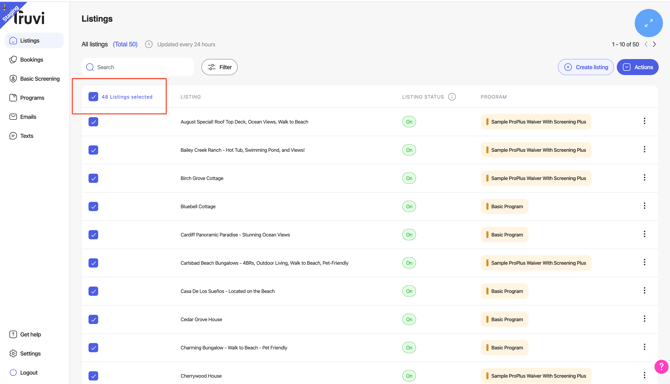Viewport: 670px width, 384px height.
Task: Click the 1 - 10 of 50 pagination text
Action: point(625,44)
